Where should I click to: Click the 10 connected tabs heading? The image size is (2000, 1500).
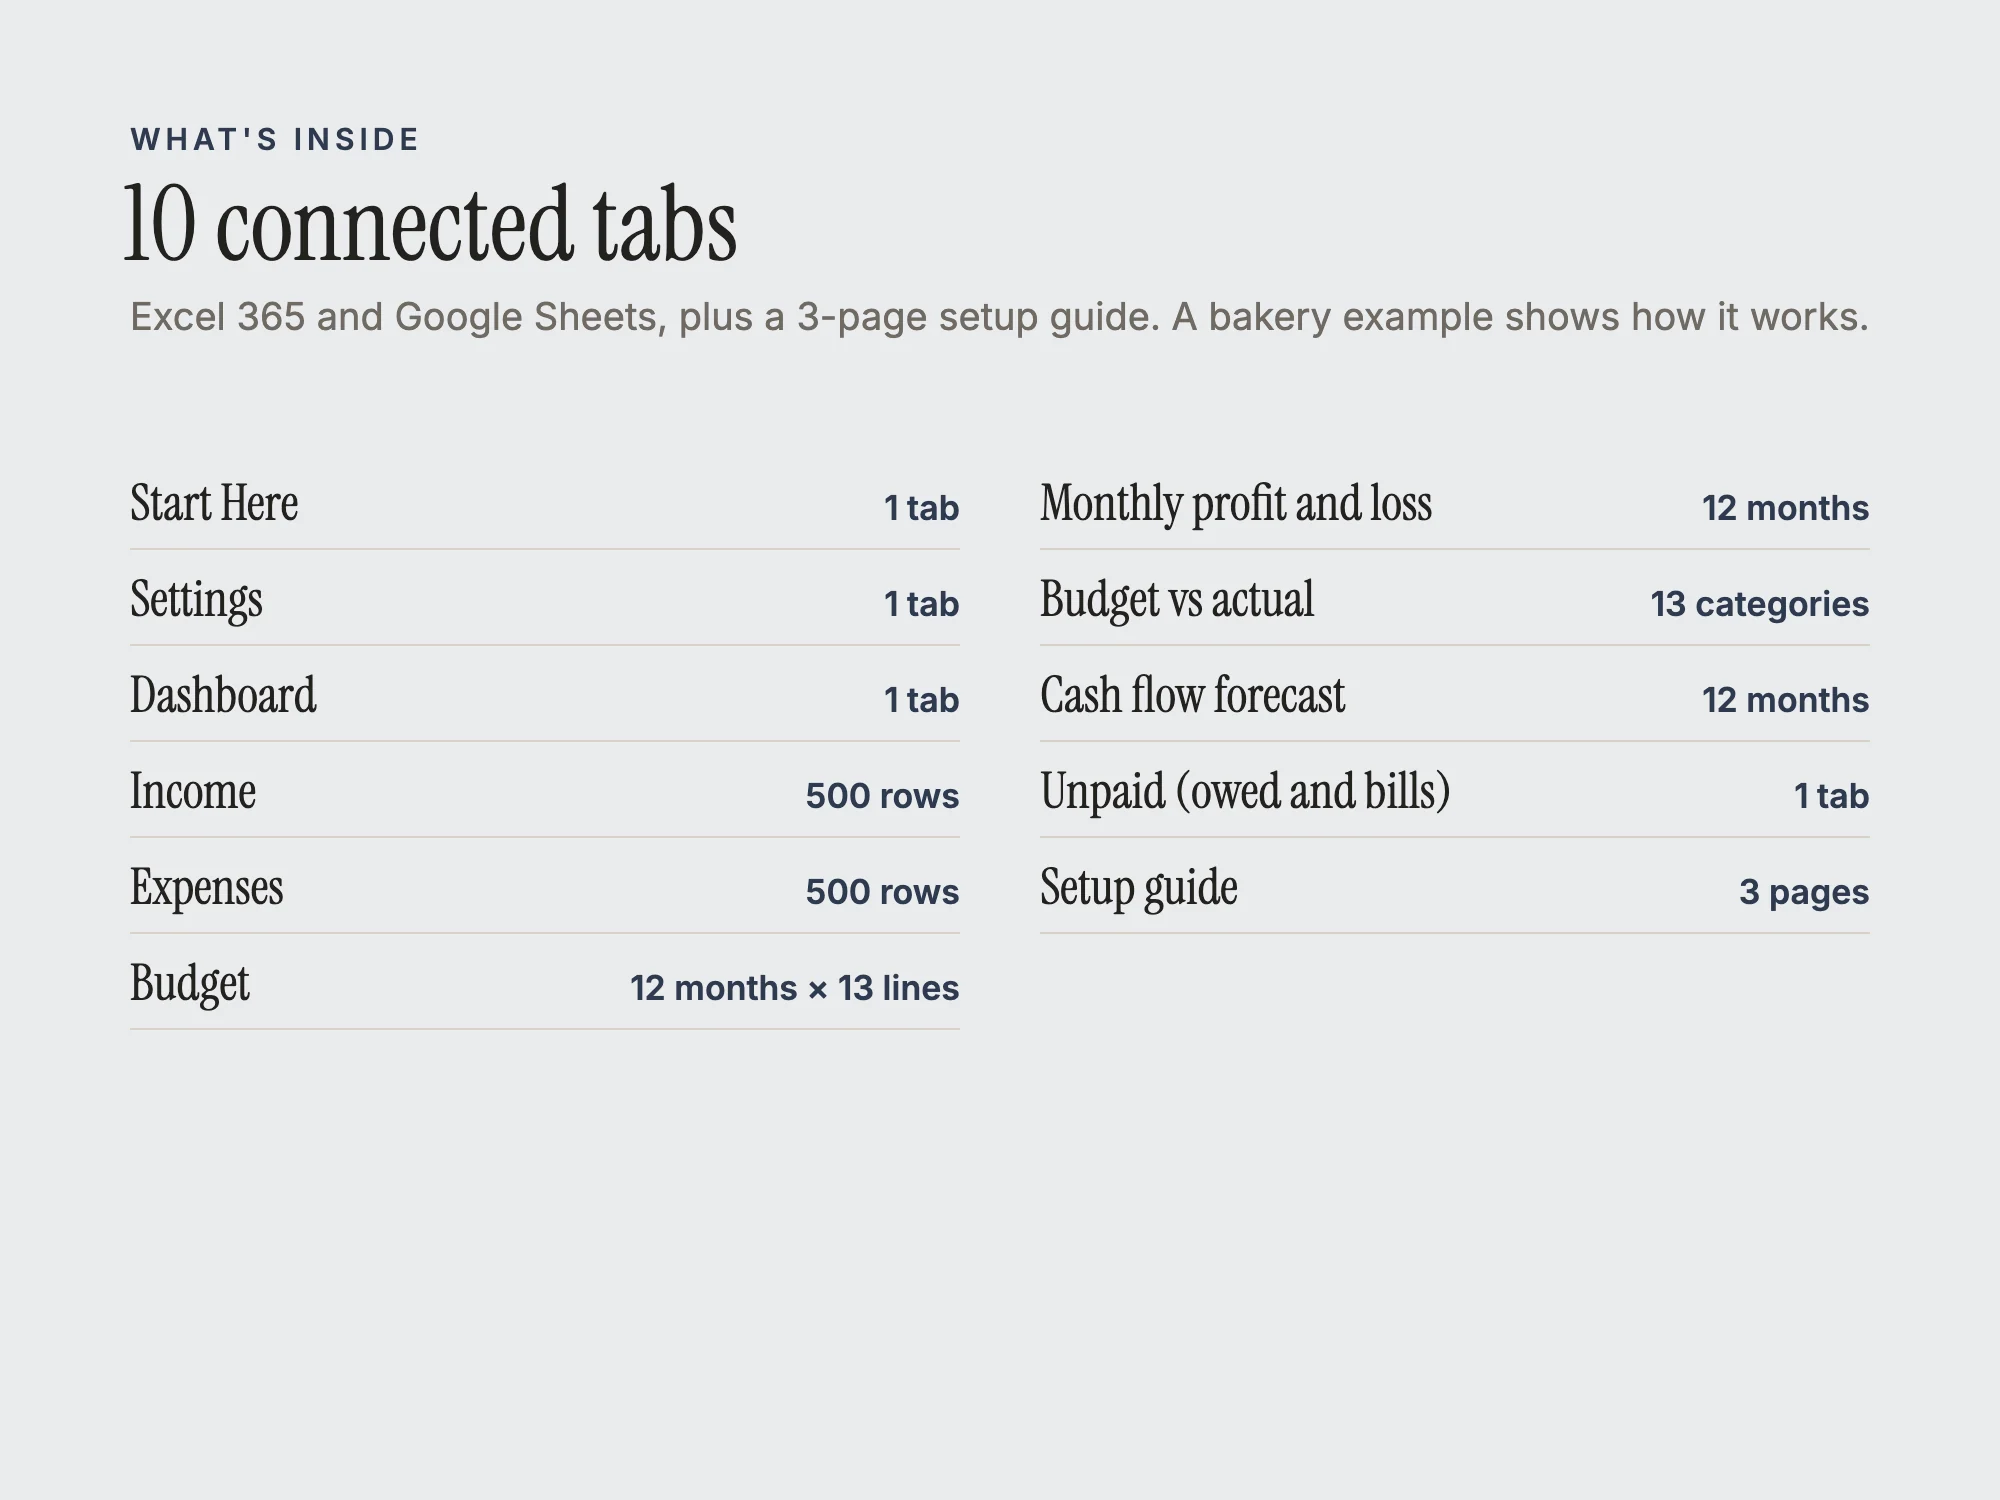pyautogui.click(x=430, y=224)
